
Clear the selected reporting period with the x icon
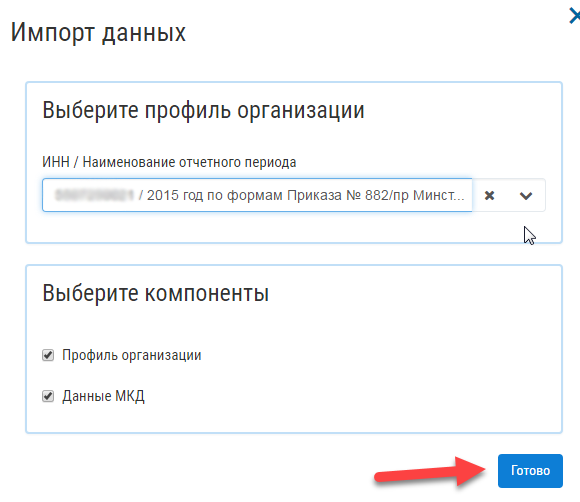[489, 195]
